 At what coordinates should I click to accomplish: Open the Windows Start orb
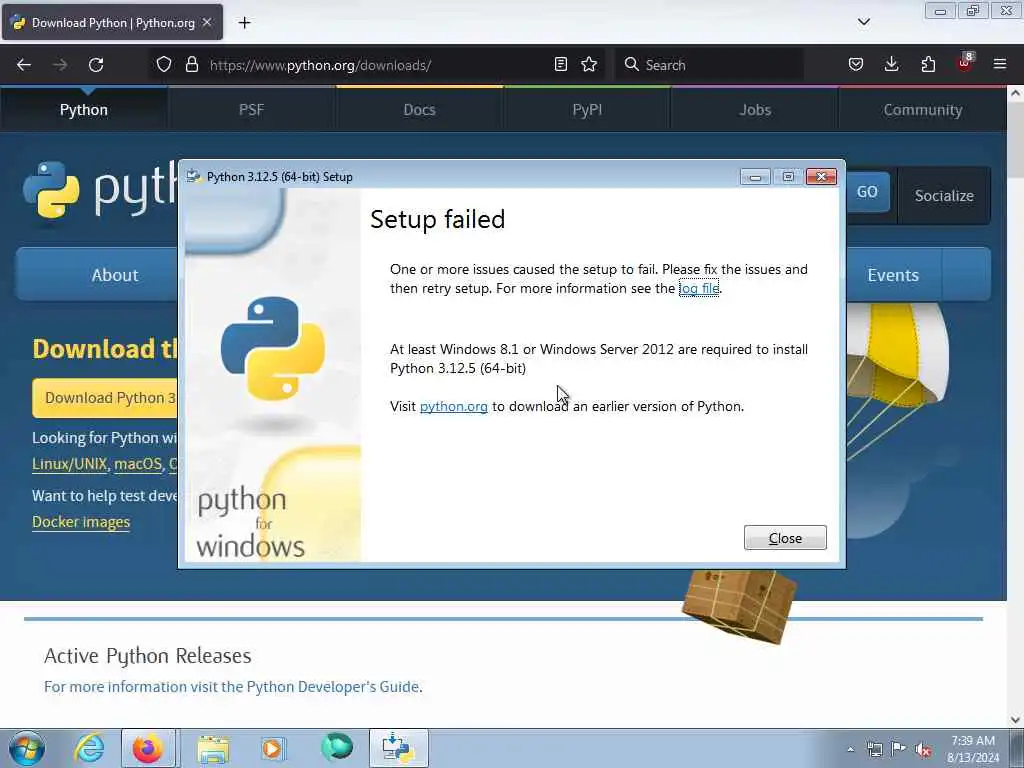[27, 748]
